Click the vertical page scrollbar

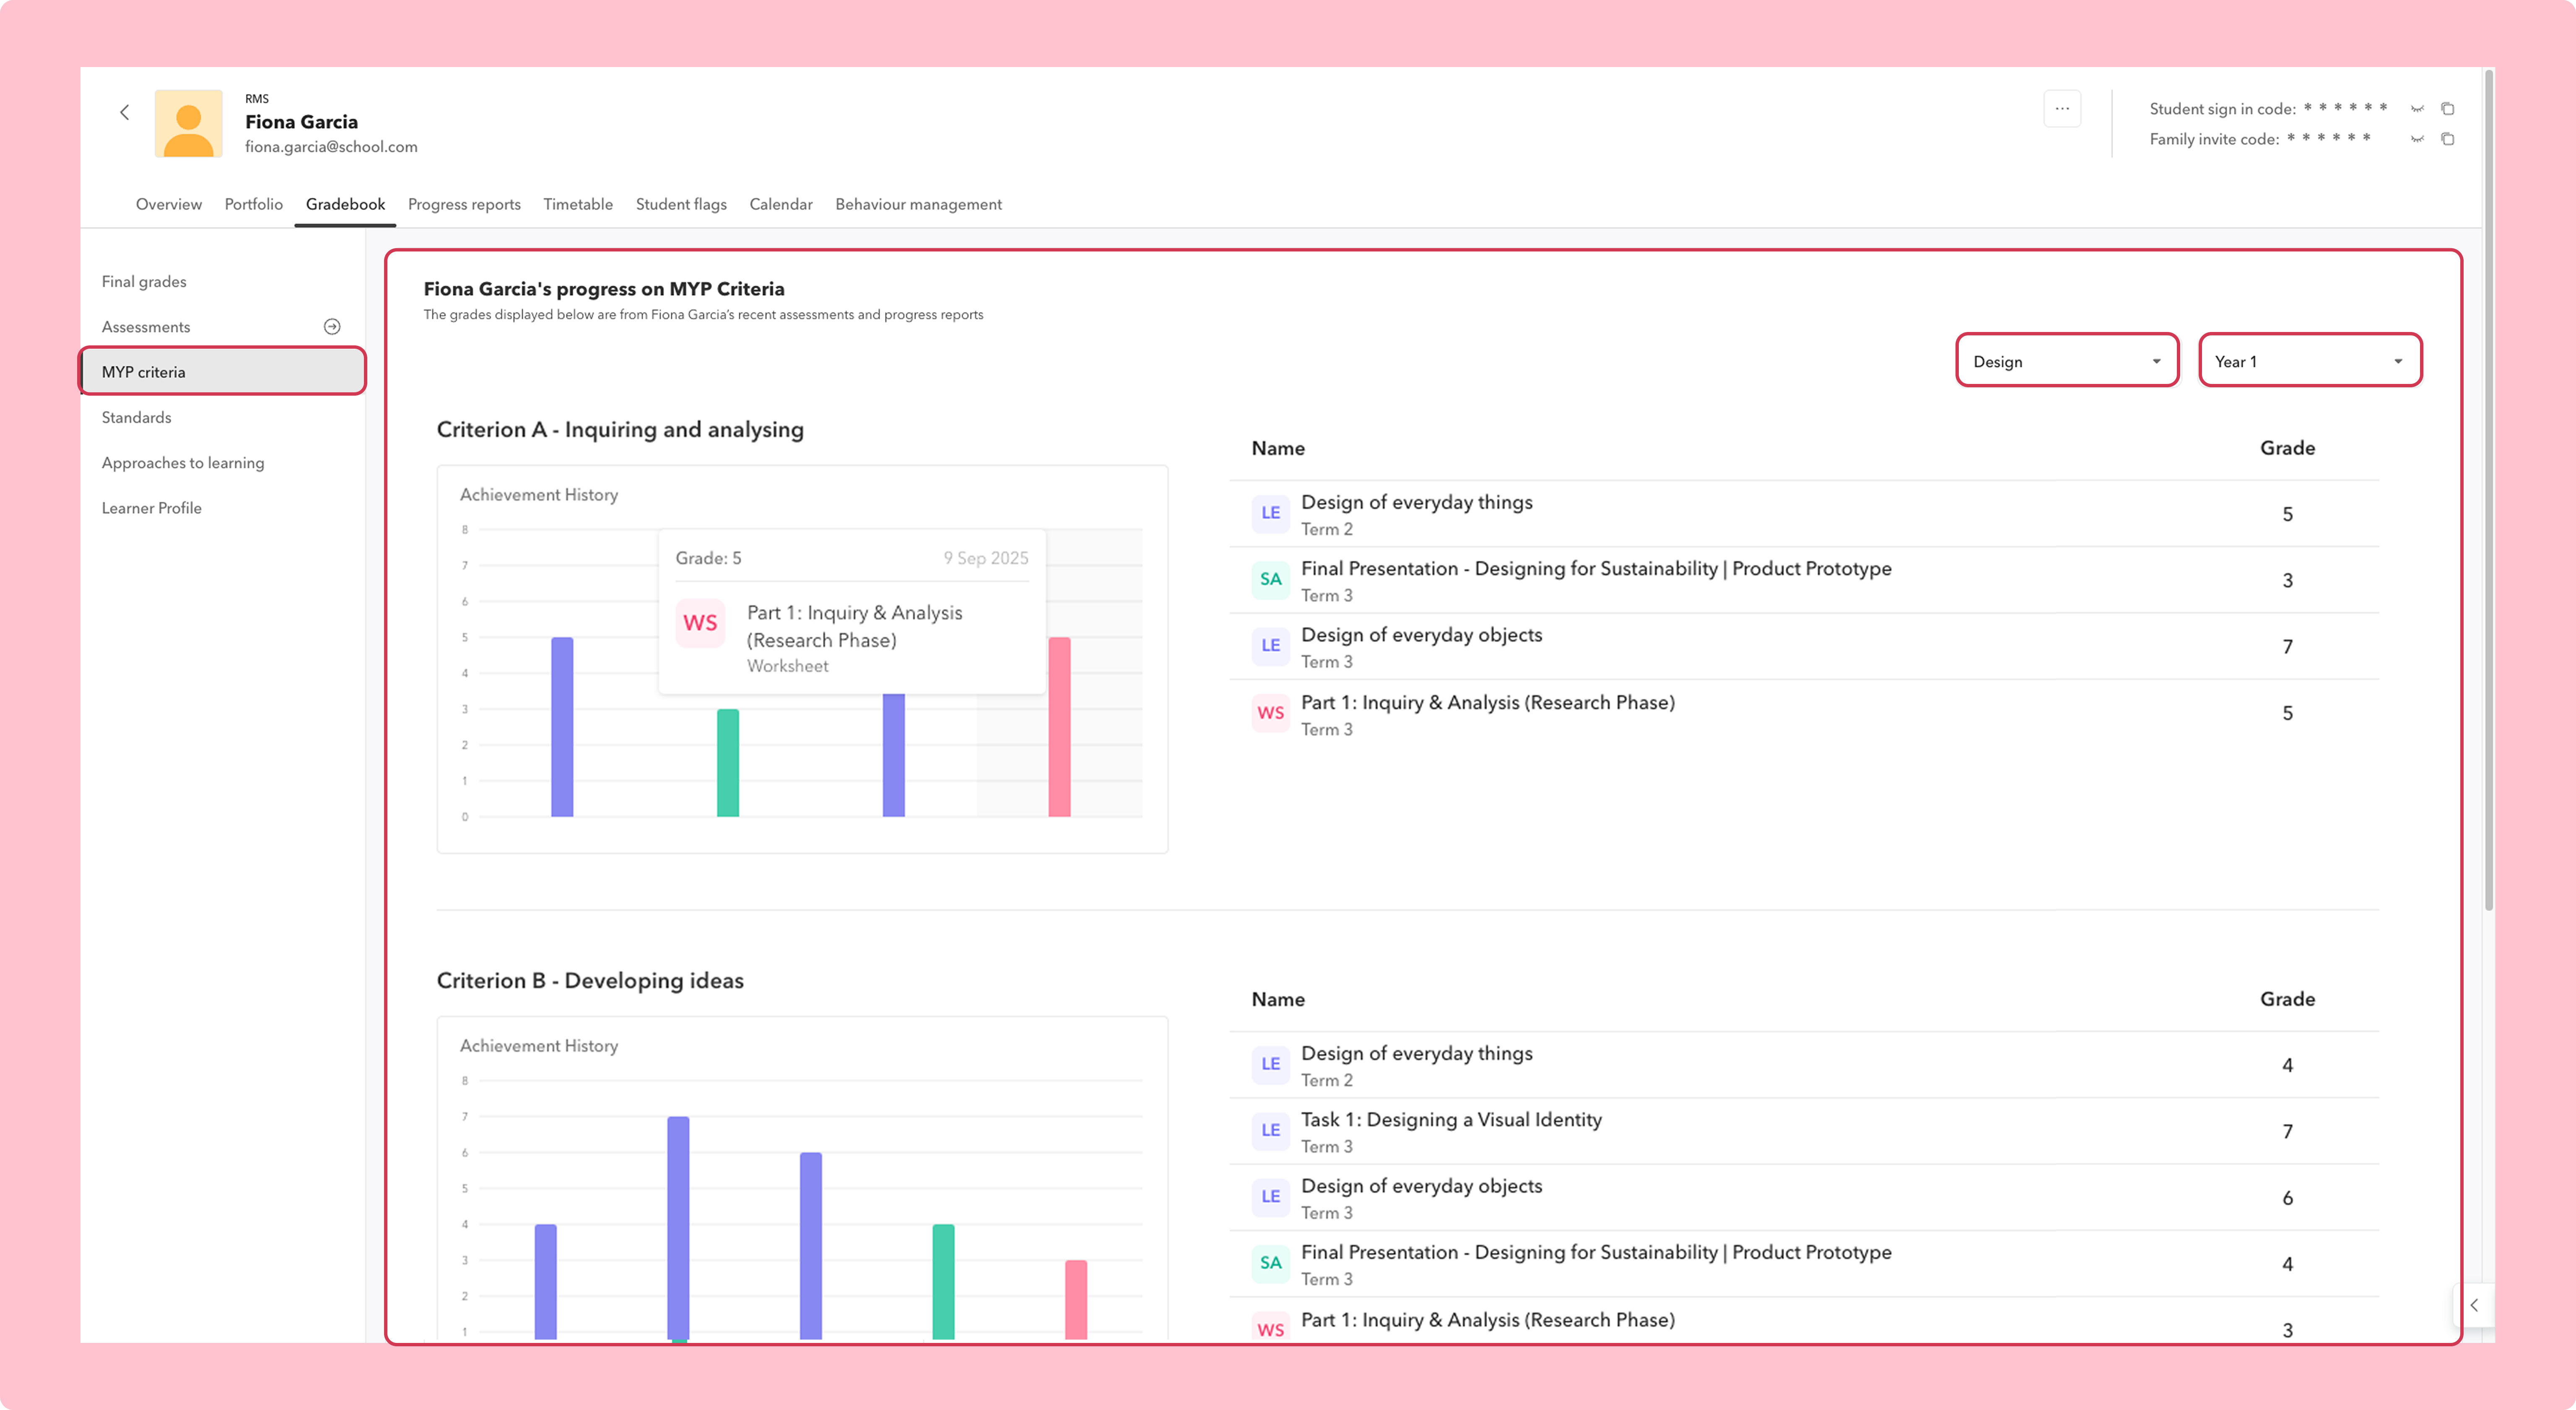pyautogui.click(x=2488, y=490)
